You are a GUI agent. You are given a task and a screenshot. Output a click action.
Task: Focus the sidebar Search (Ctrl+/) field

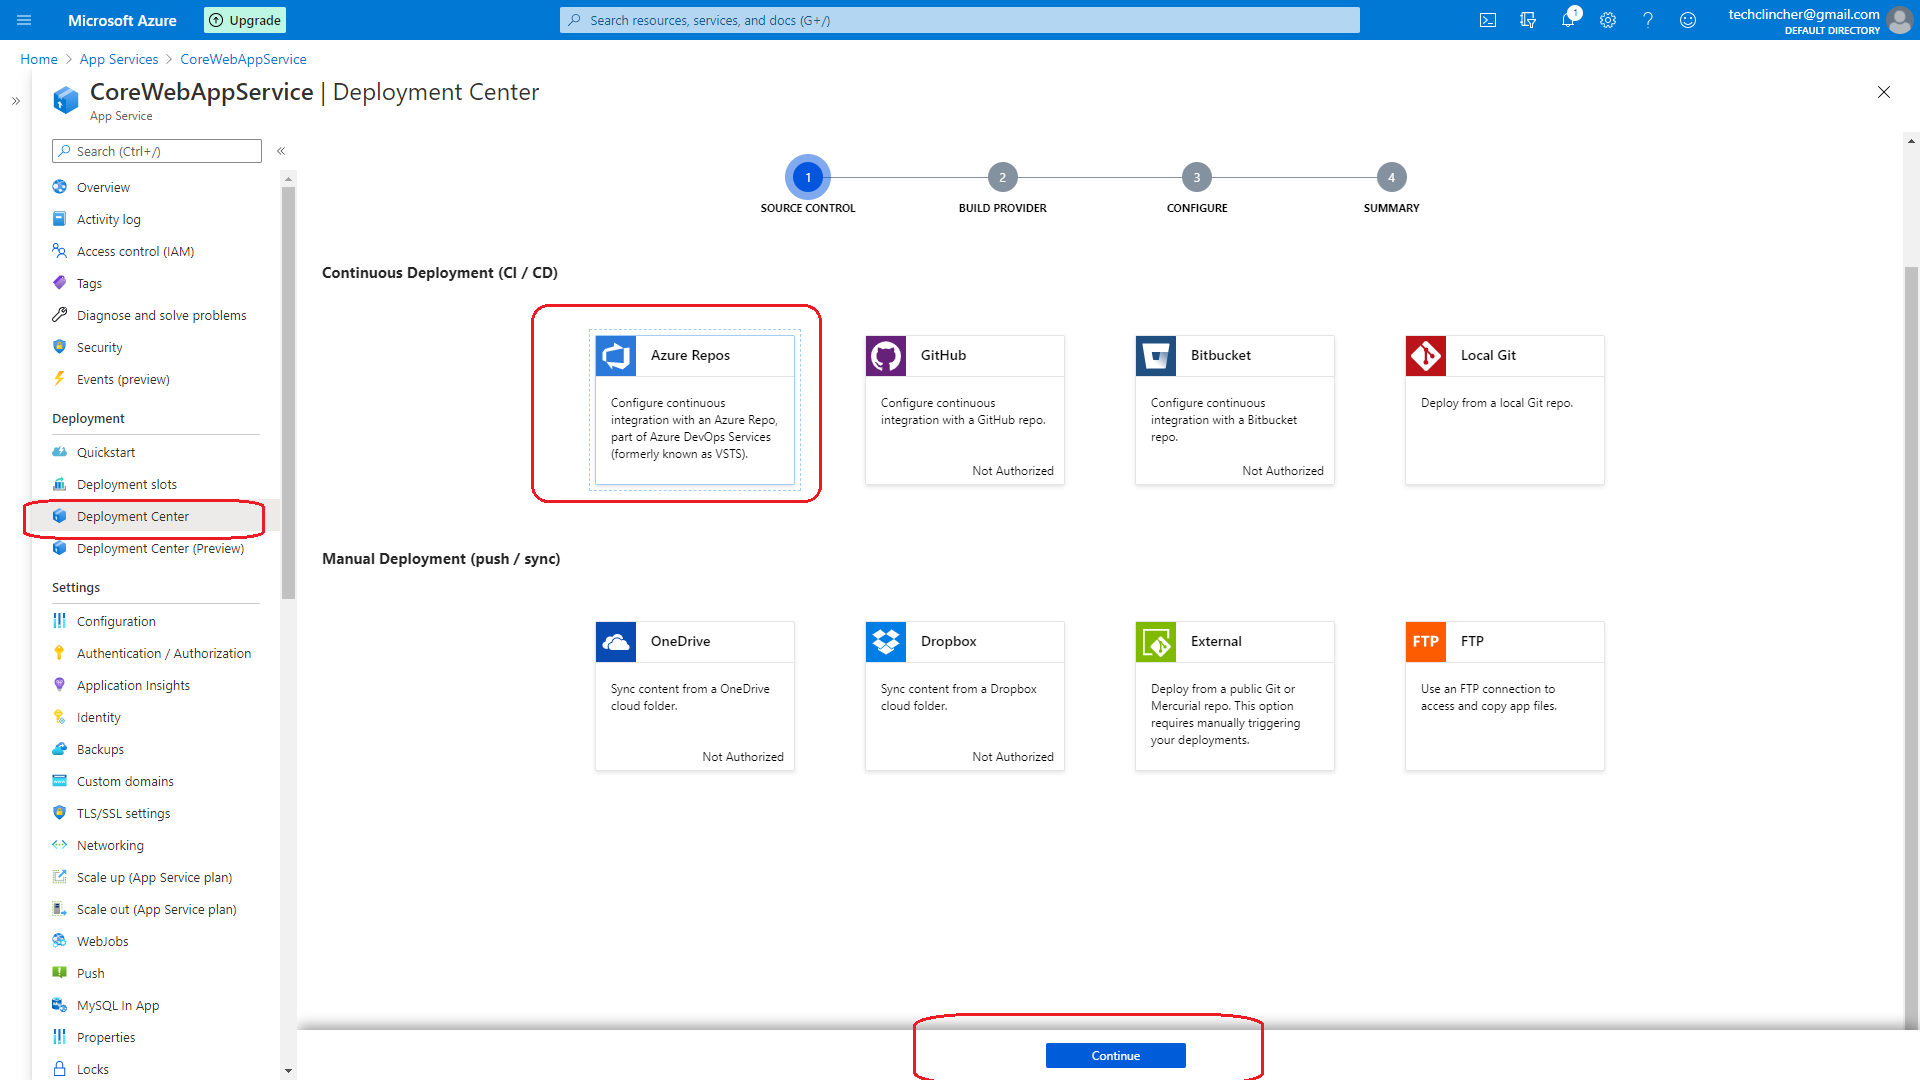pyautogui.click(x=157, y=151)
